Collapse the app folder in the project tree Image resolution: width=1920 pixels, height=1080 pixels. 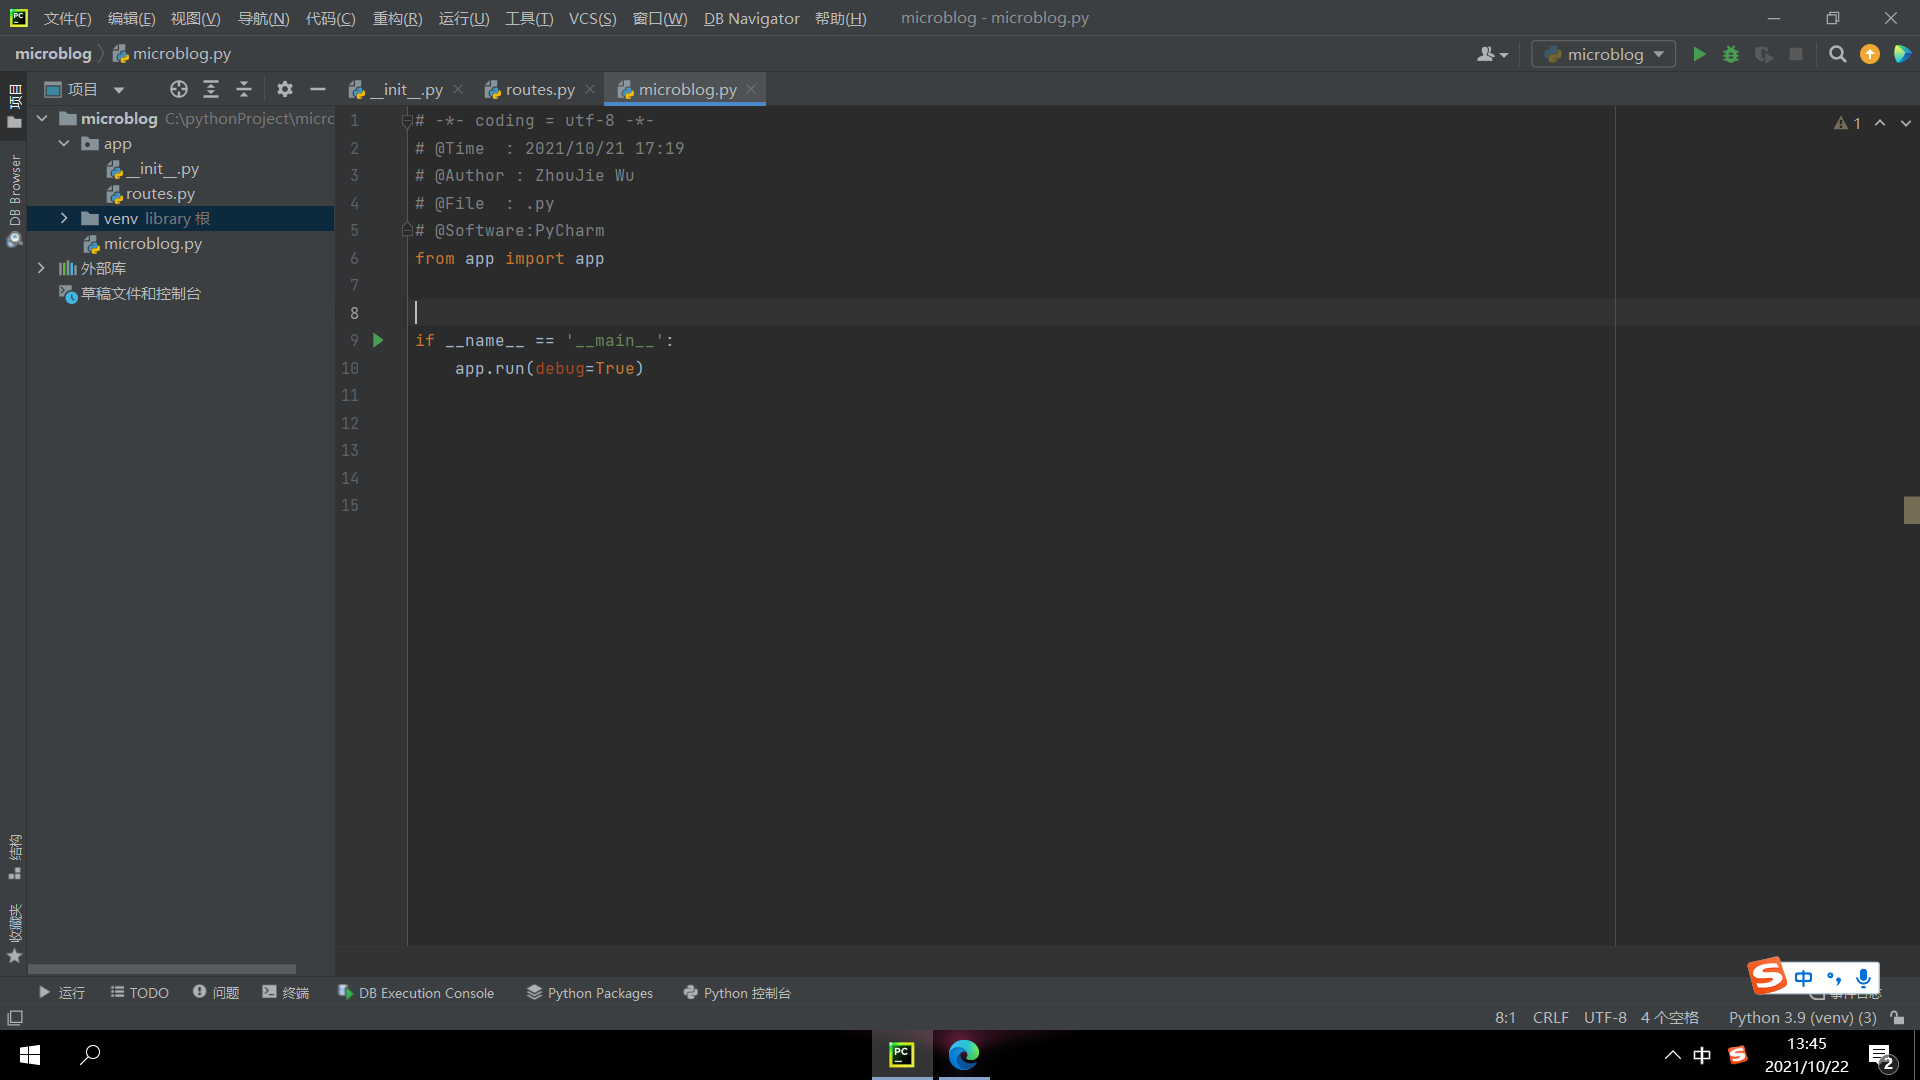(x=64, y=144)
